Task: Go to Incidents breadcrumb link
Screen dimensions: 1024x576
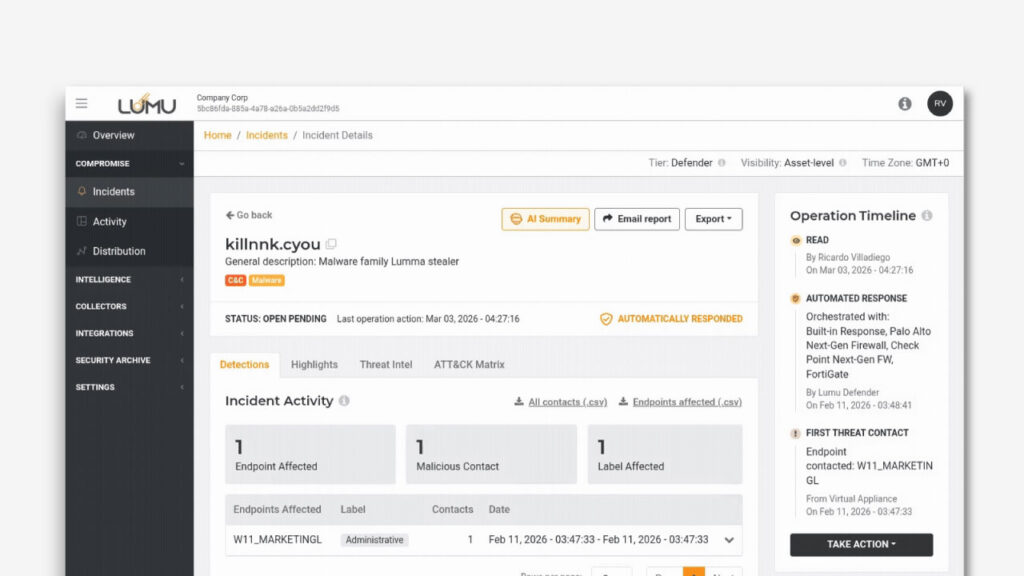Action: point(266,135)
